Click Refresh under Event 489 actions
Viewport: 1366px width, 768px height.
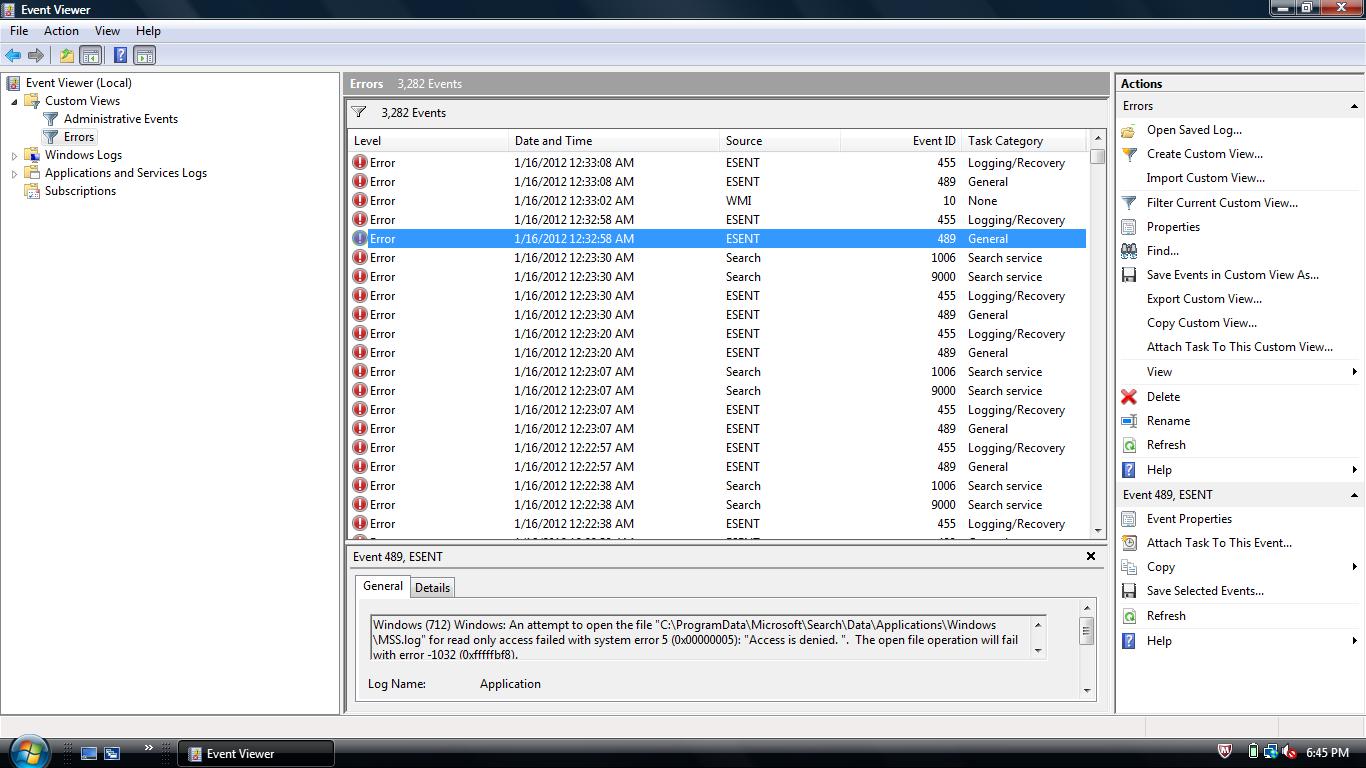click(x=1166, y=616)
